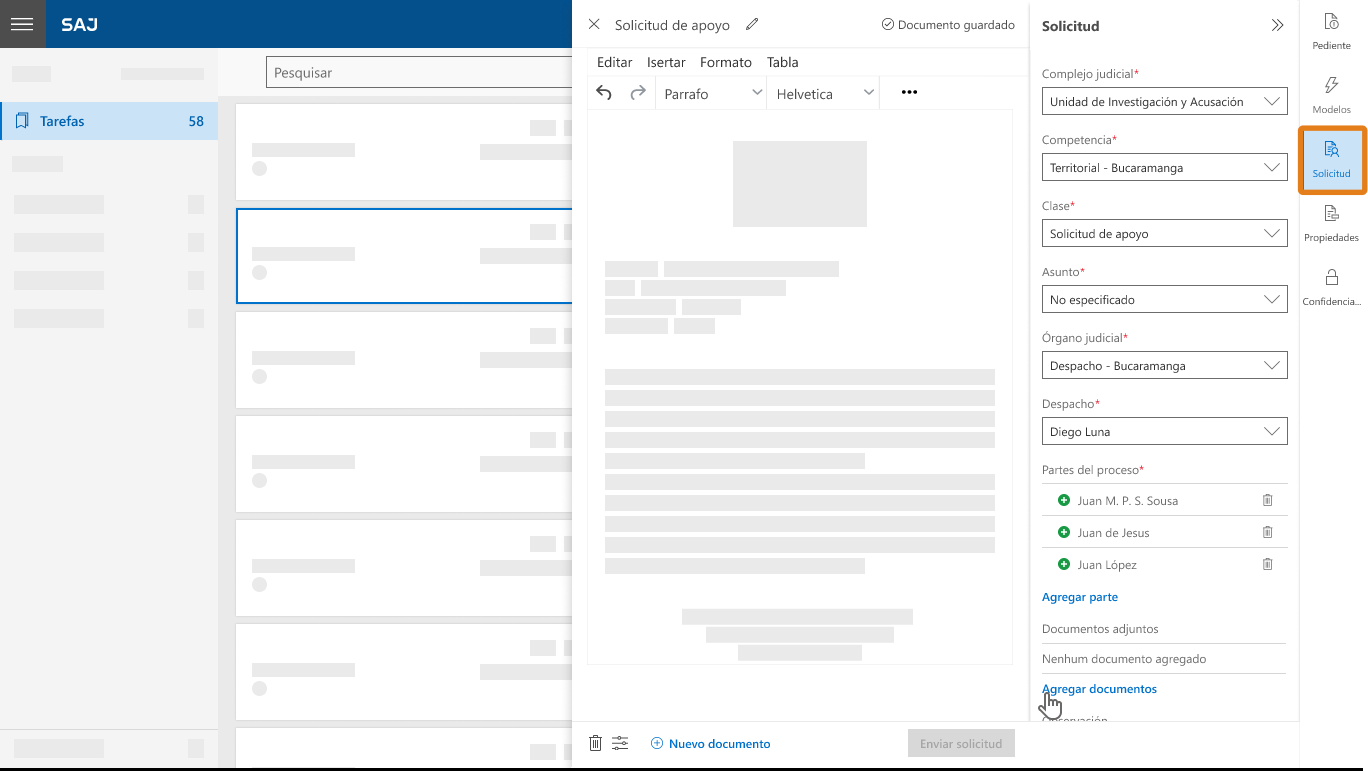
Task: Open the Formato menu
Action: (725, 62)
